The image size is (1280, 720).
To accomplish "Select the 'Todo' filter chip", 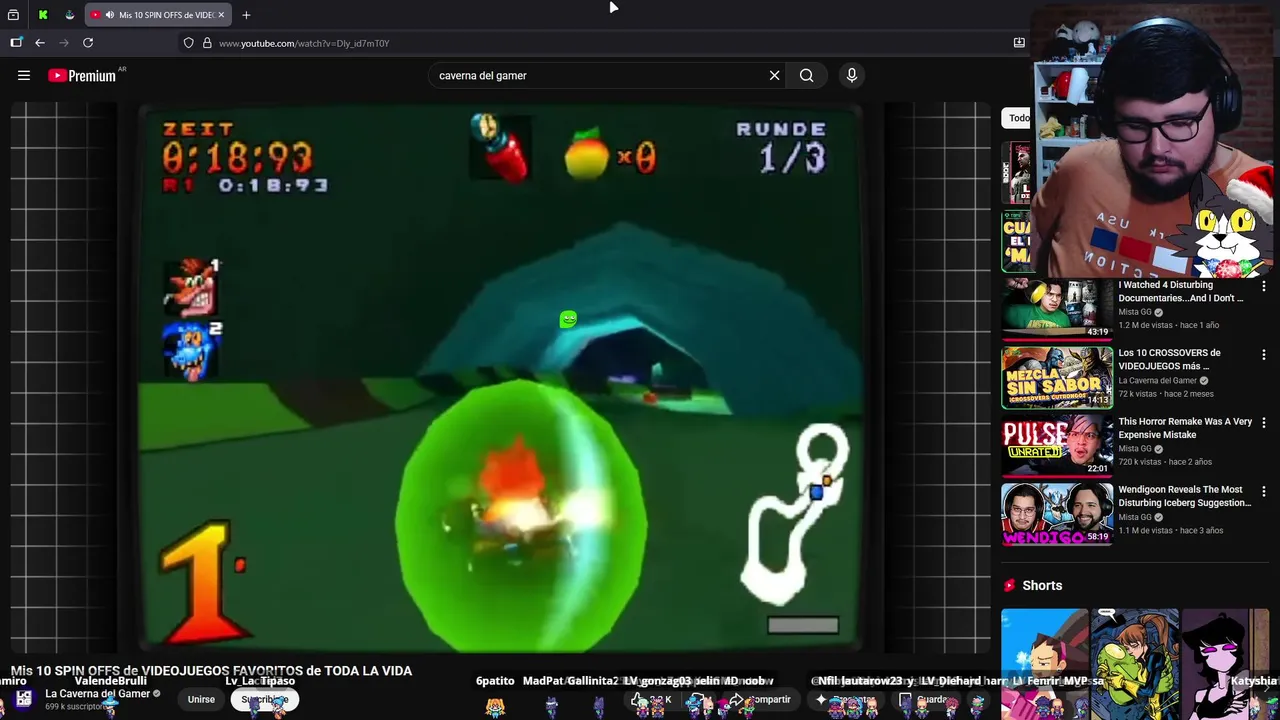I will (x=1018, y=118).
